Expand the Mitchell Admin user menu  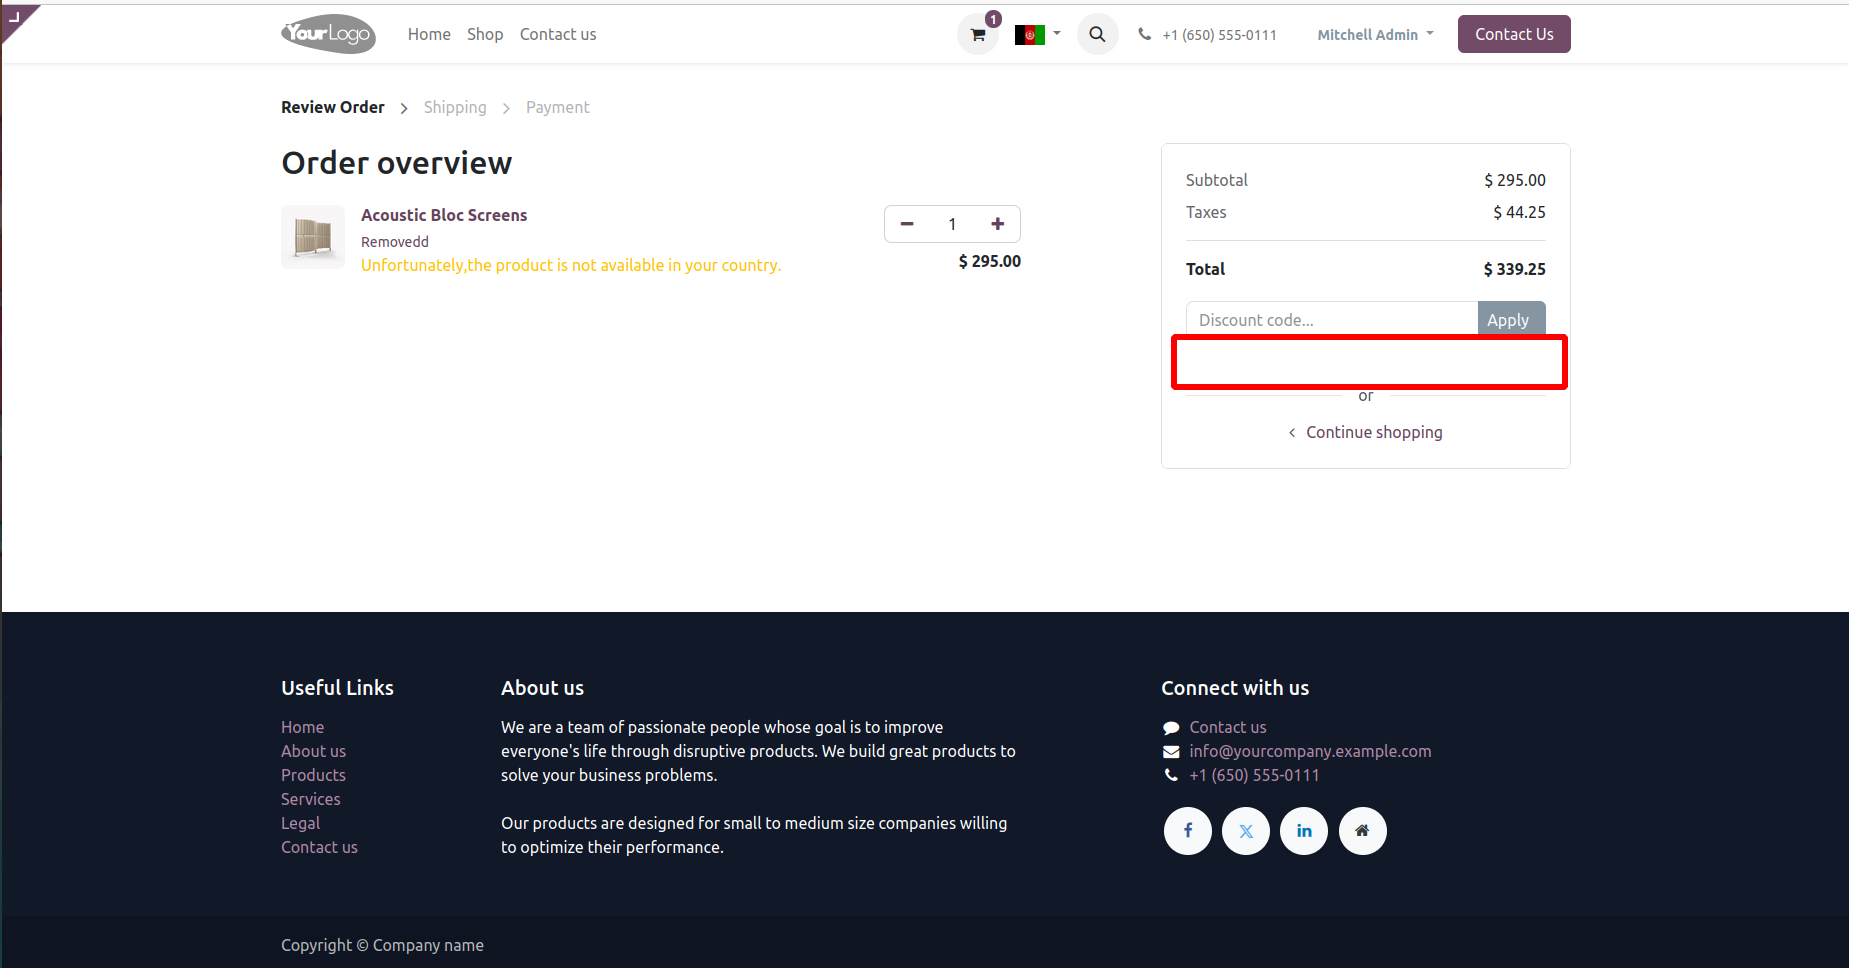click(x=1375, y=35)
